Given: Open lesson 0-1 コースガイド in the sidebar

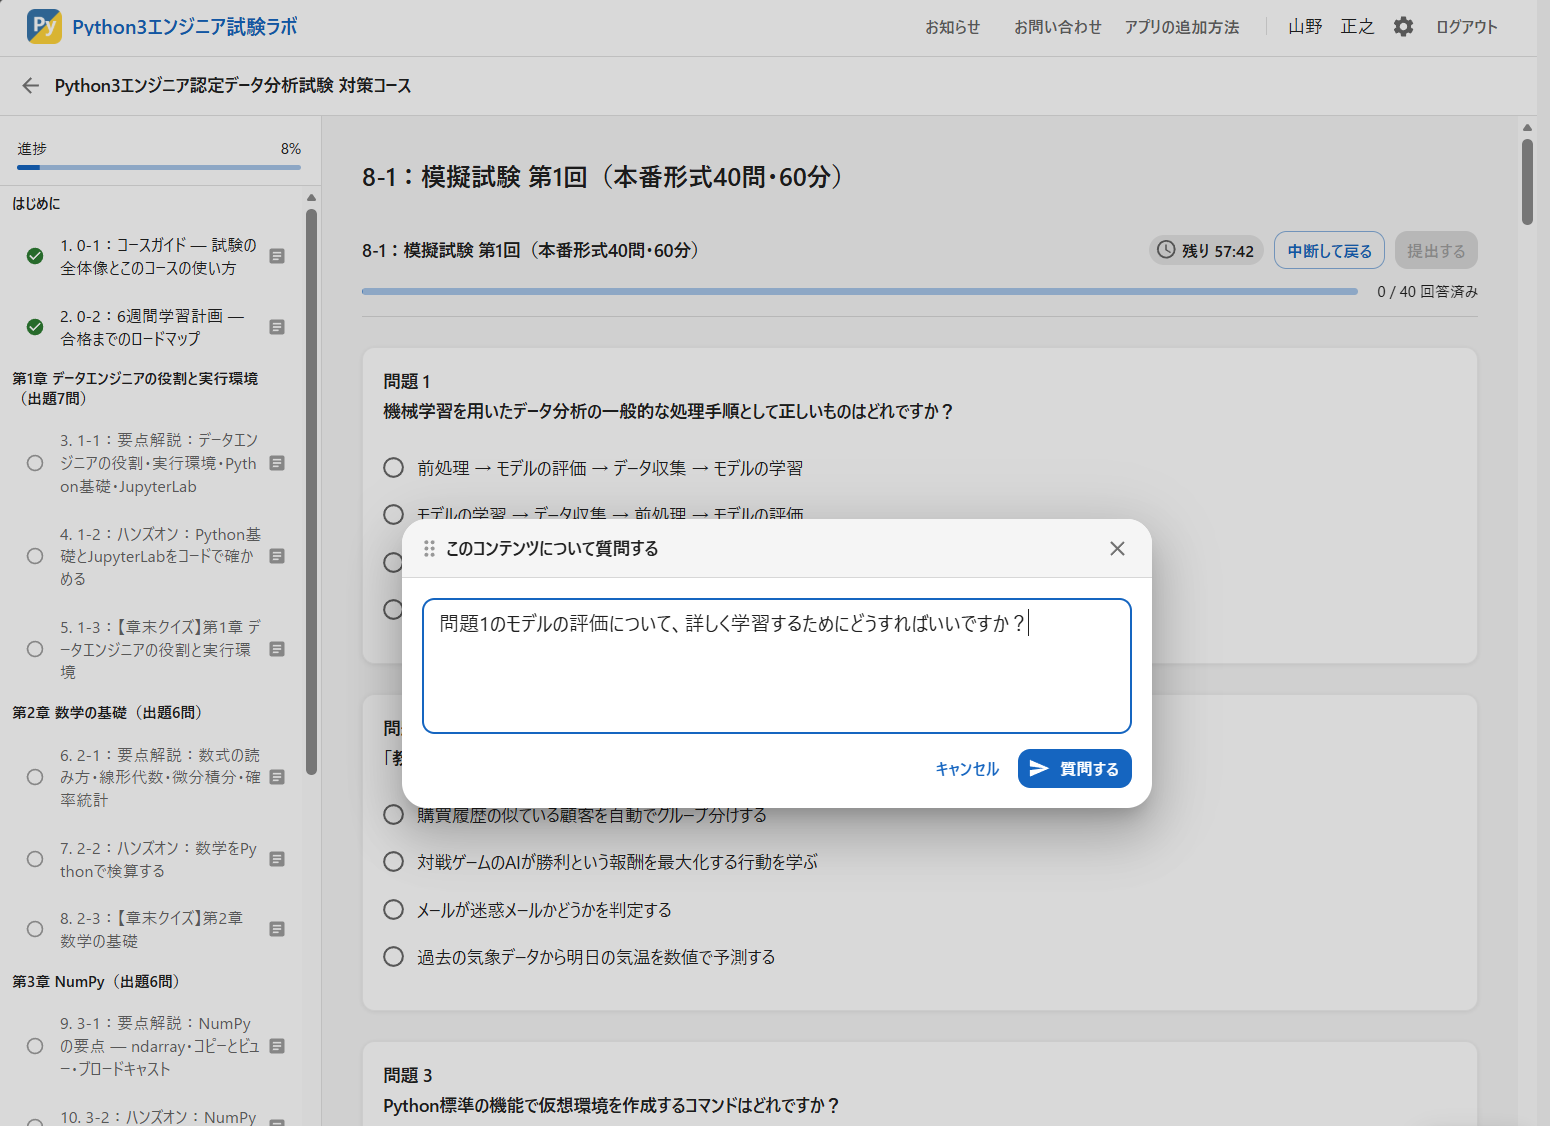Looking at the screenshot, I should [158, 257].
